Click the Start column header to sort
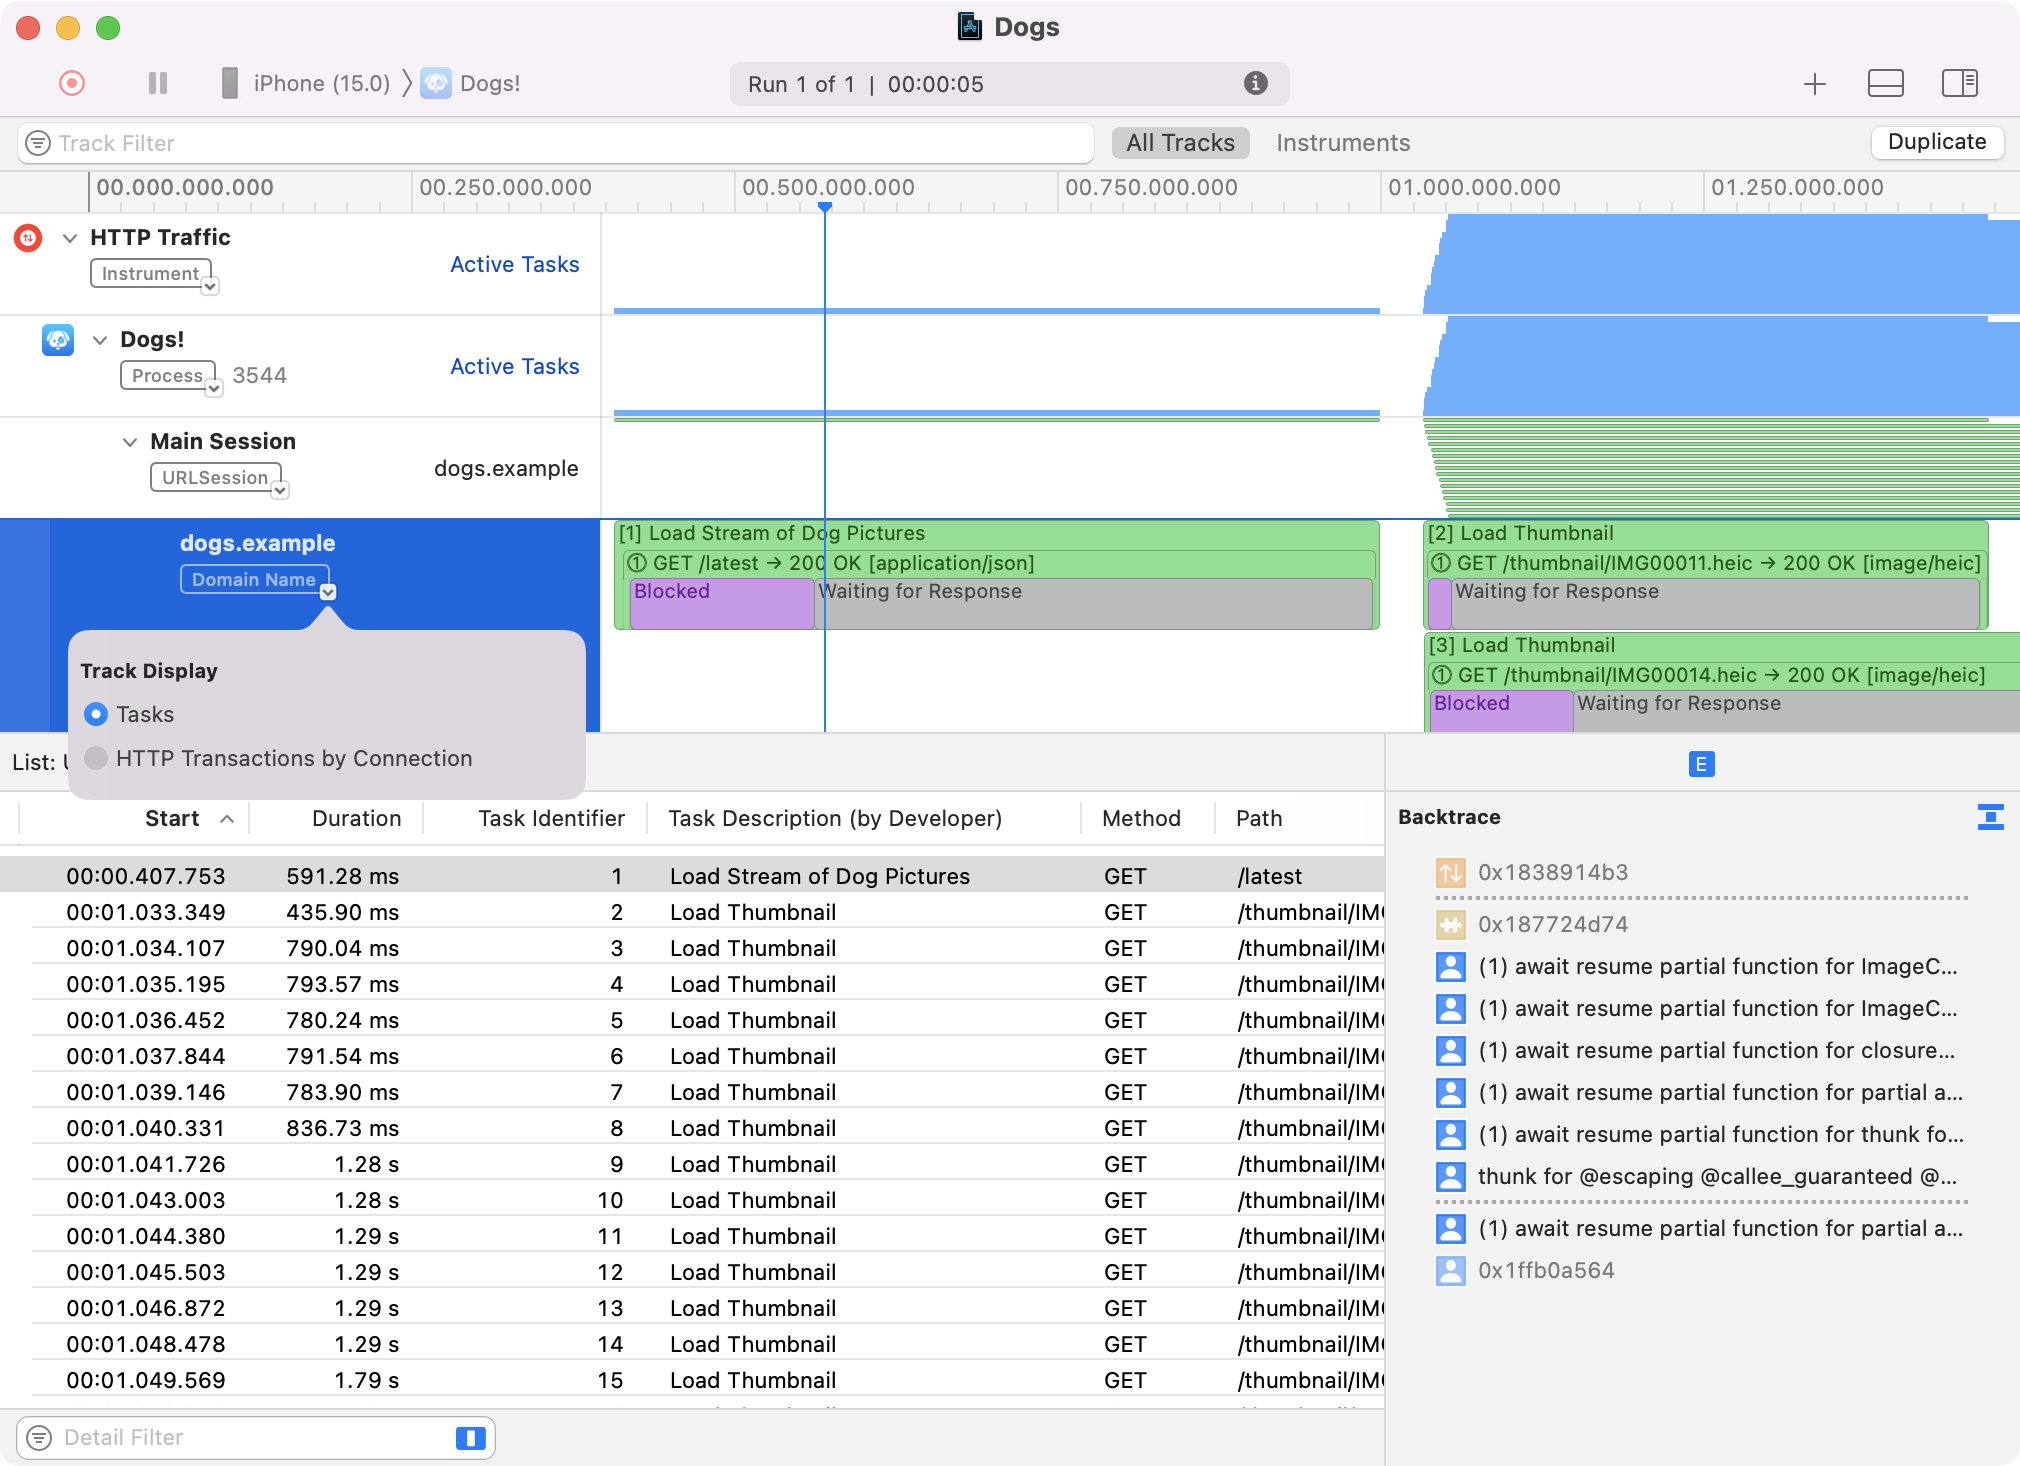 (x=171, y=817)
